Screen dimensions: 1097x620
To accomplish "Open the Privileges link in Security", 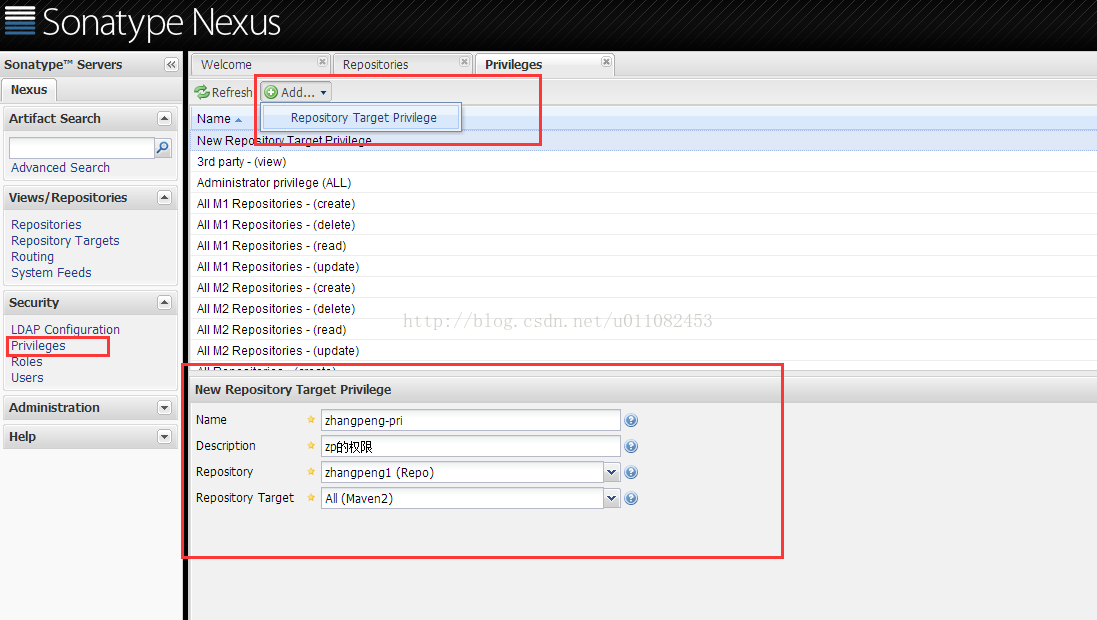I will [38, 346].
